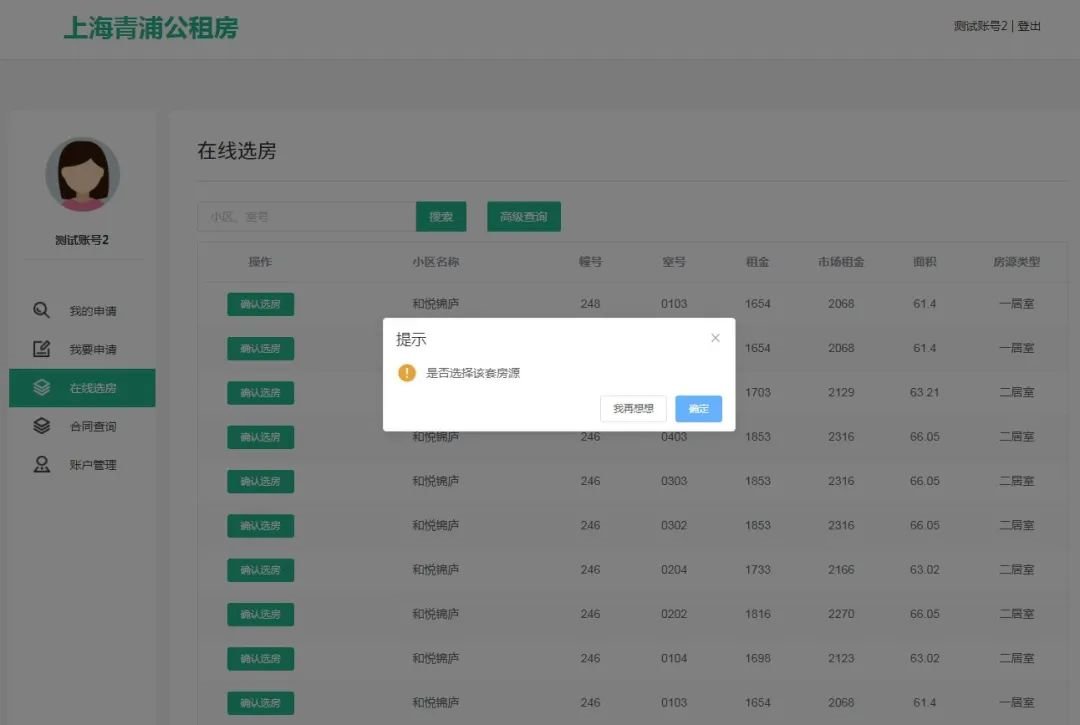Click the orange warning icon in dialog
This screenshot has height=725, width=1080.
pos(407,373)
